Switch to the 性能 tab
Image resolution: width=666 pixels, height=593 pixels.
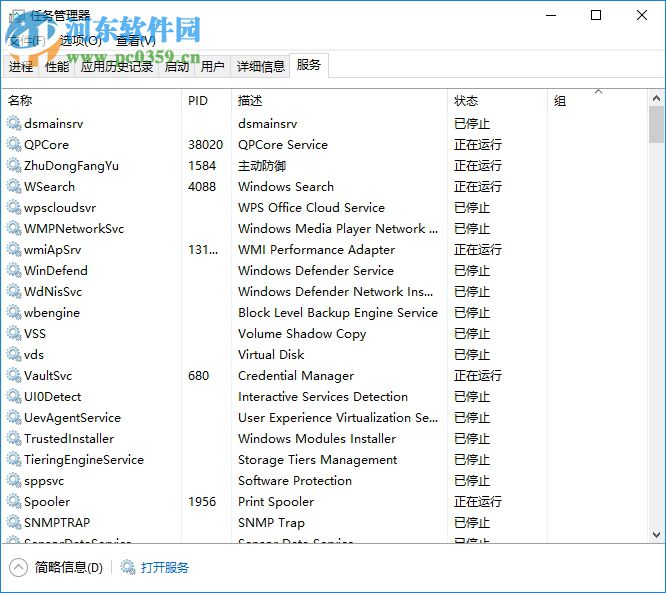[x=57, y=66]
